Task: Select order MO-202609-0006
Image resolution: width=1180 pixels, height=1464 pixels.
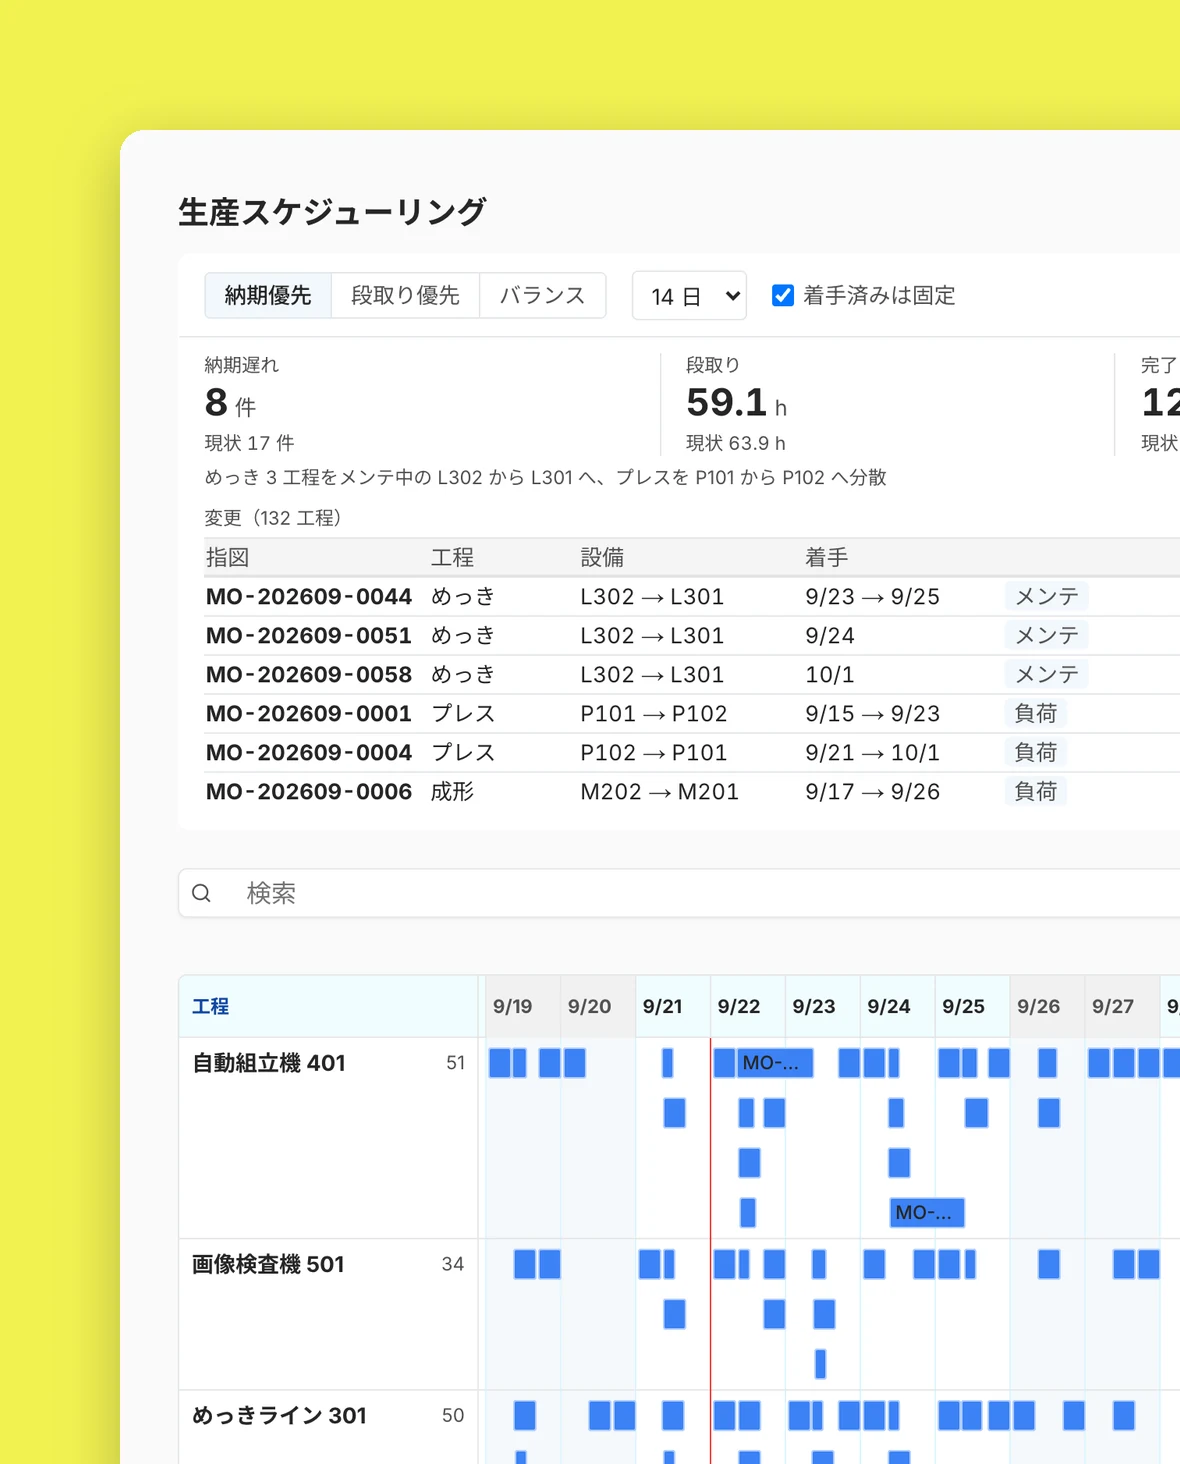Action: 309,792
